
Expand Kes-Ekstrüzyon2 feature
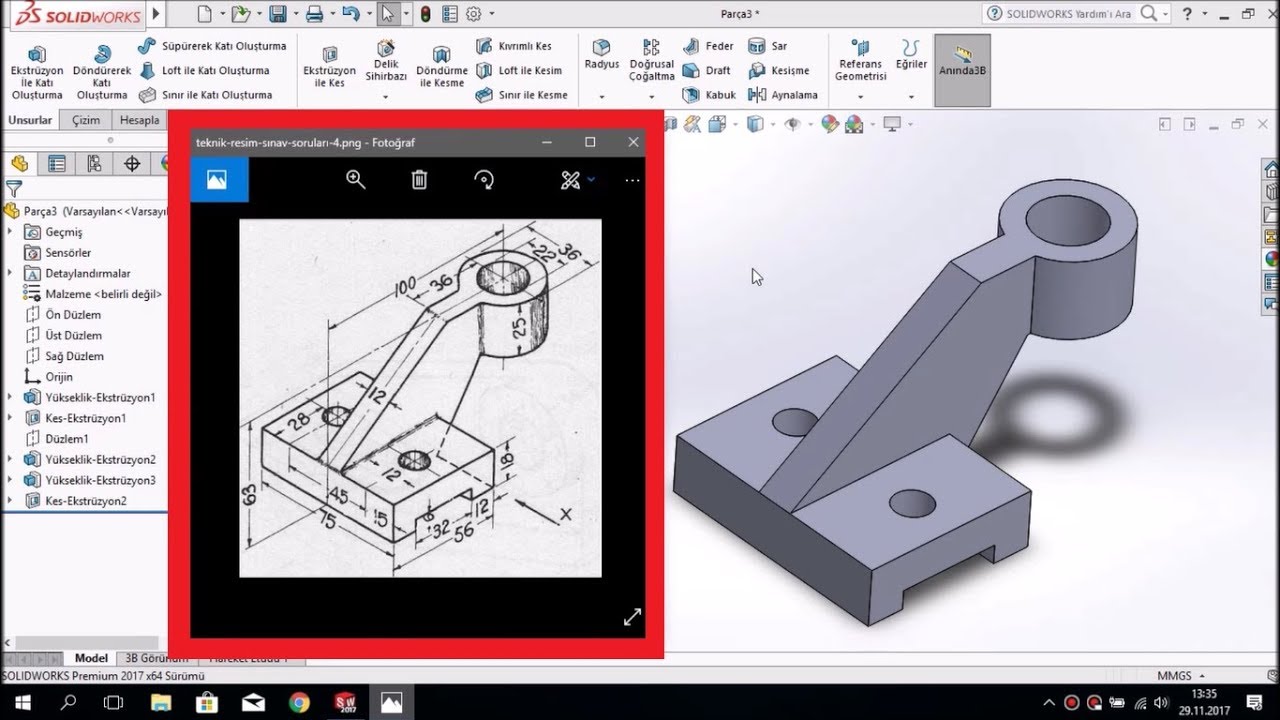pyautogui.click(x=10, y=501)
